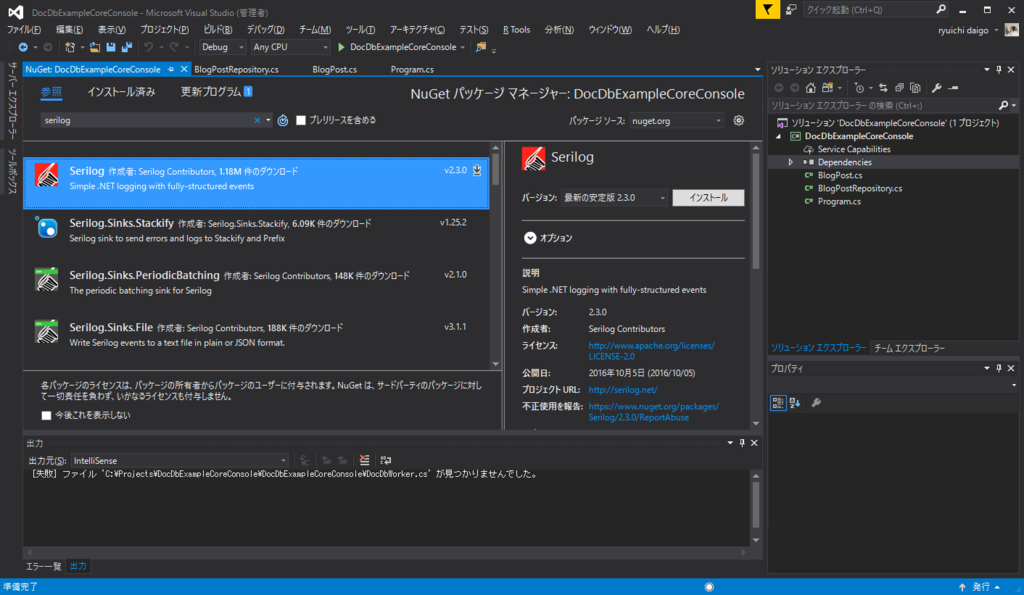Select Service Capabilities in Solution Explorer
Viewport: 1024px width, 595px height.
point(854,150)
